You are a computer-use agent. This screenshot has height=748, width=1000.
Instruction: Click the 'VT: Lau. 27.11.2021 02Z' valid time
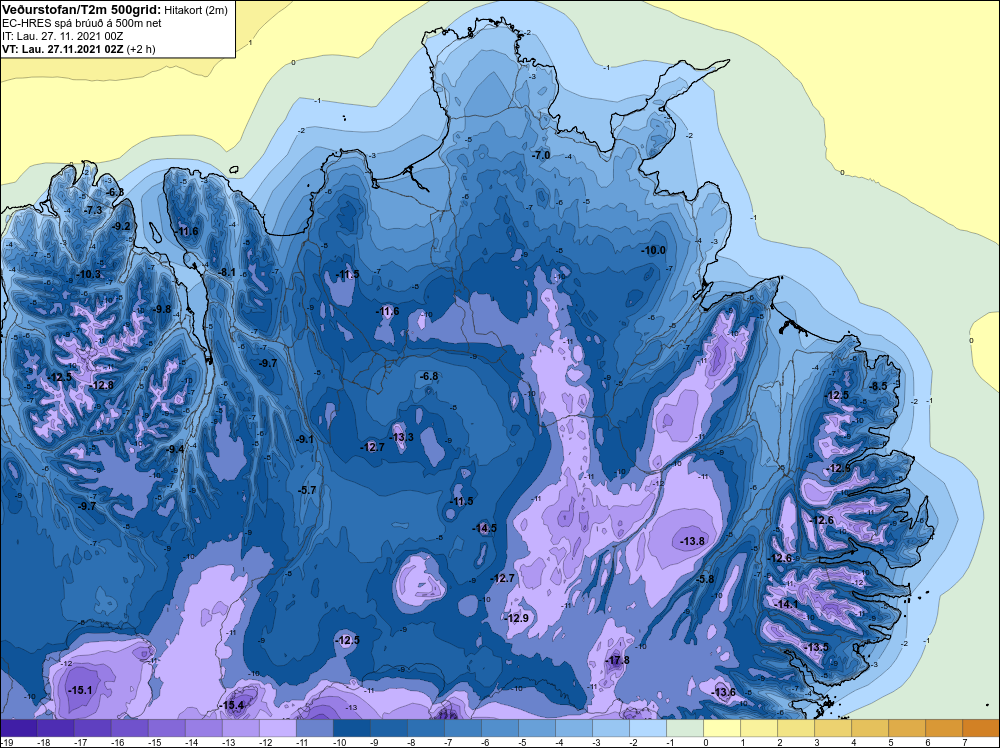[63, 49]
